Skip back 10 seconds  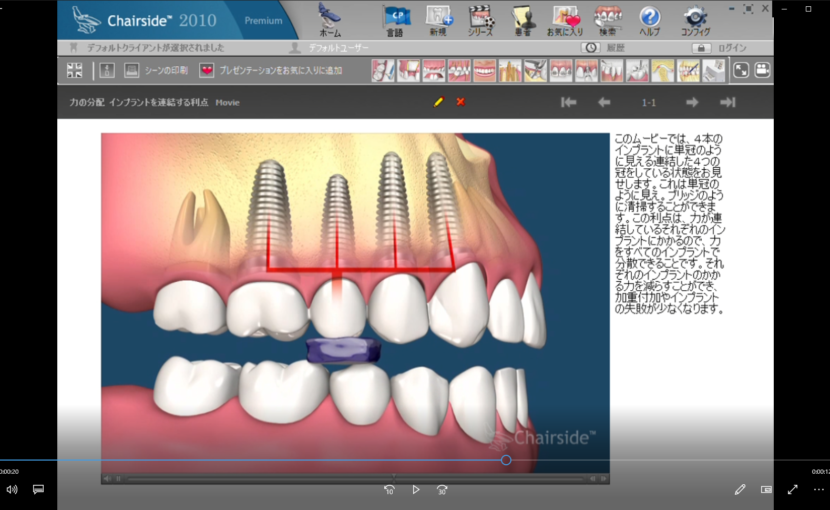[389, 490]
